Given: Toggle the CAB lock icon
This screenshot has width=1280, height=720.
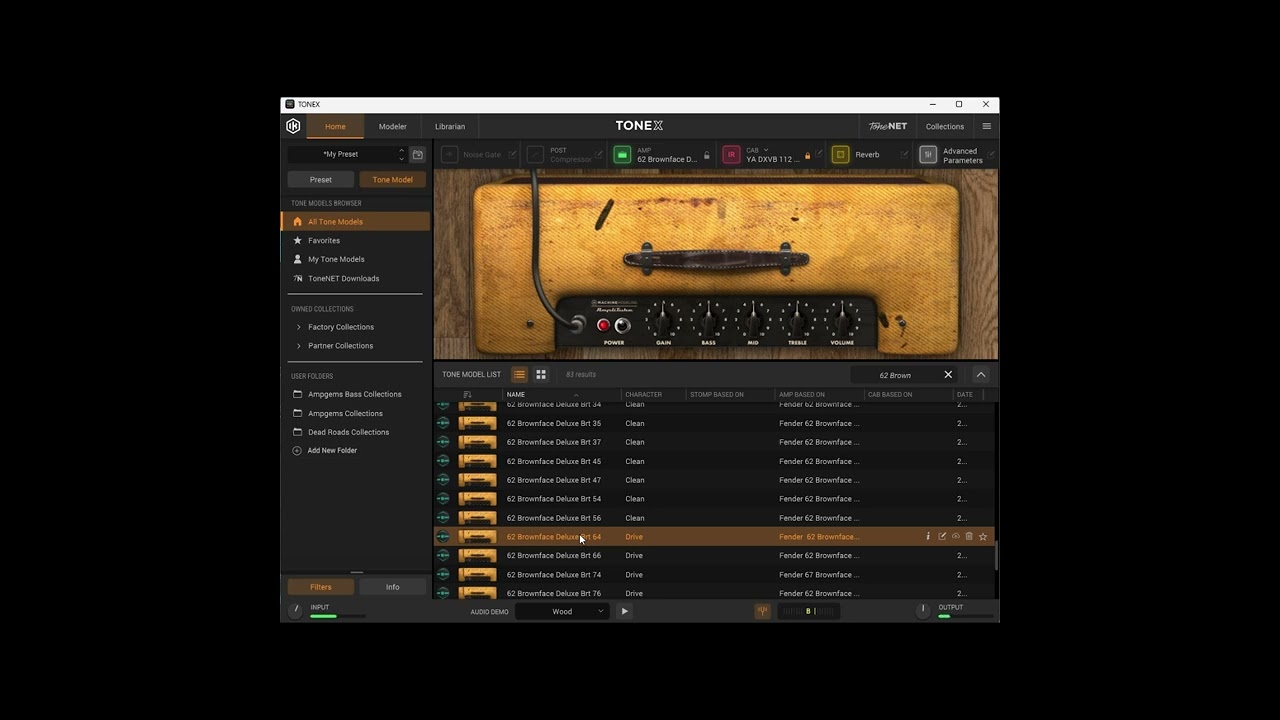Looking at the screenshot, I should [x=807, y=156].
